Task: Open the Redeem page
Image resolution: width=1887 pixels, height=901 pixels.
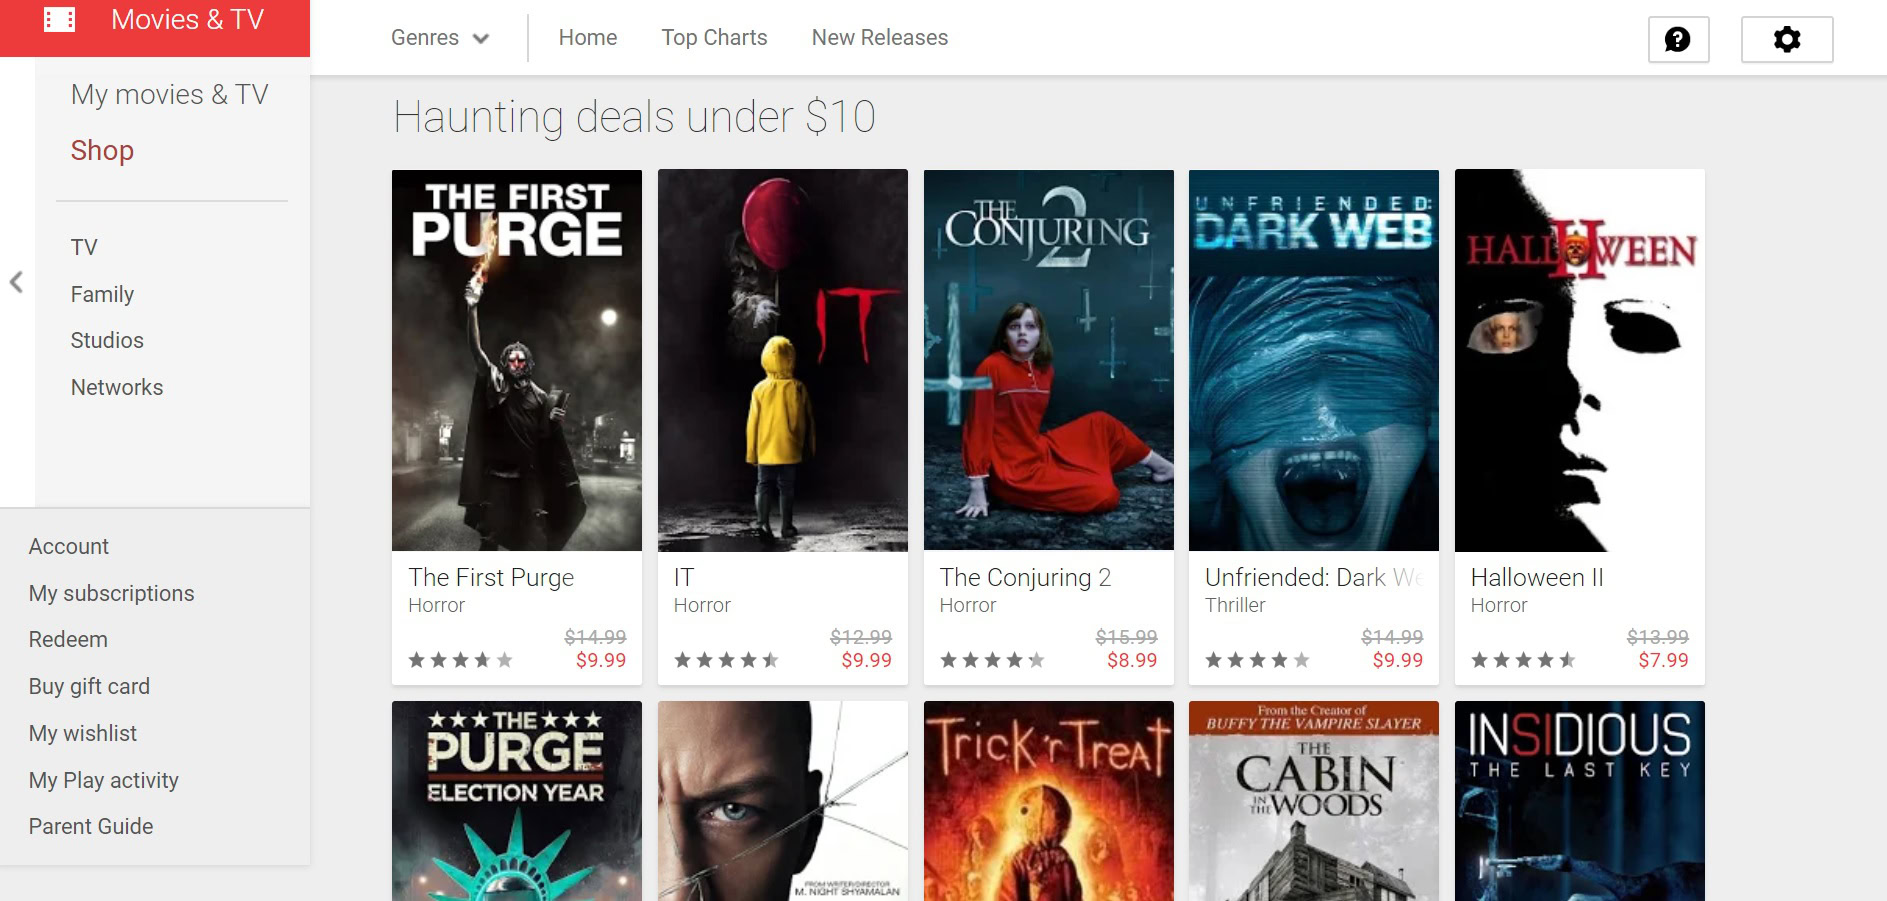Action: 68,639
